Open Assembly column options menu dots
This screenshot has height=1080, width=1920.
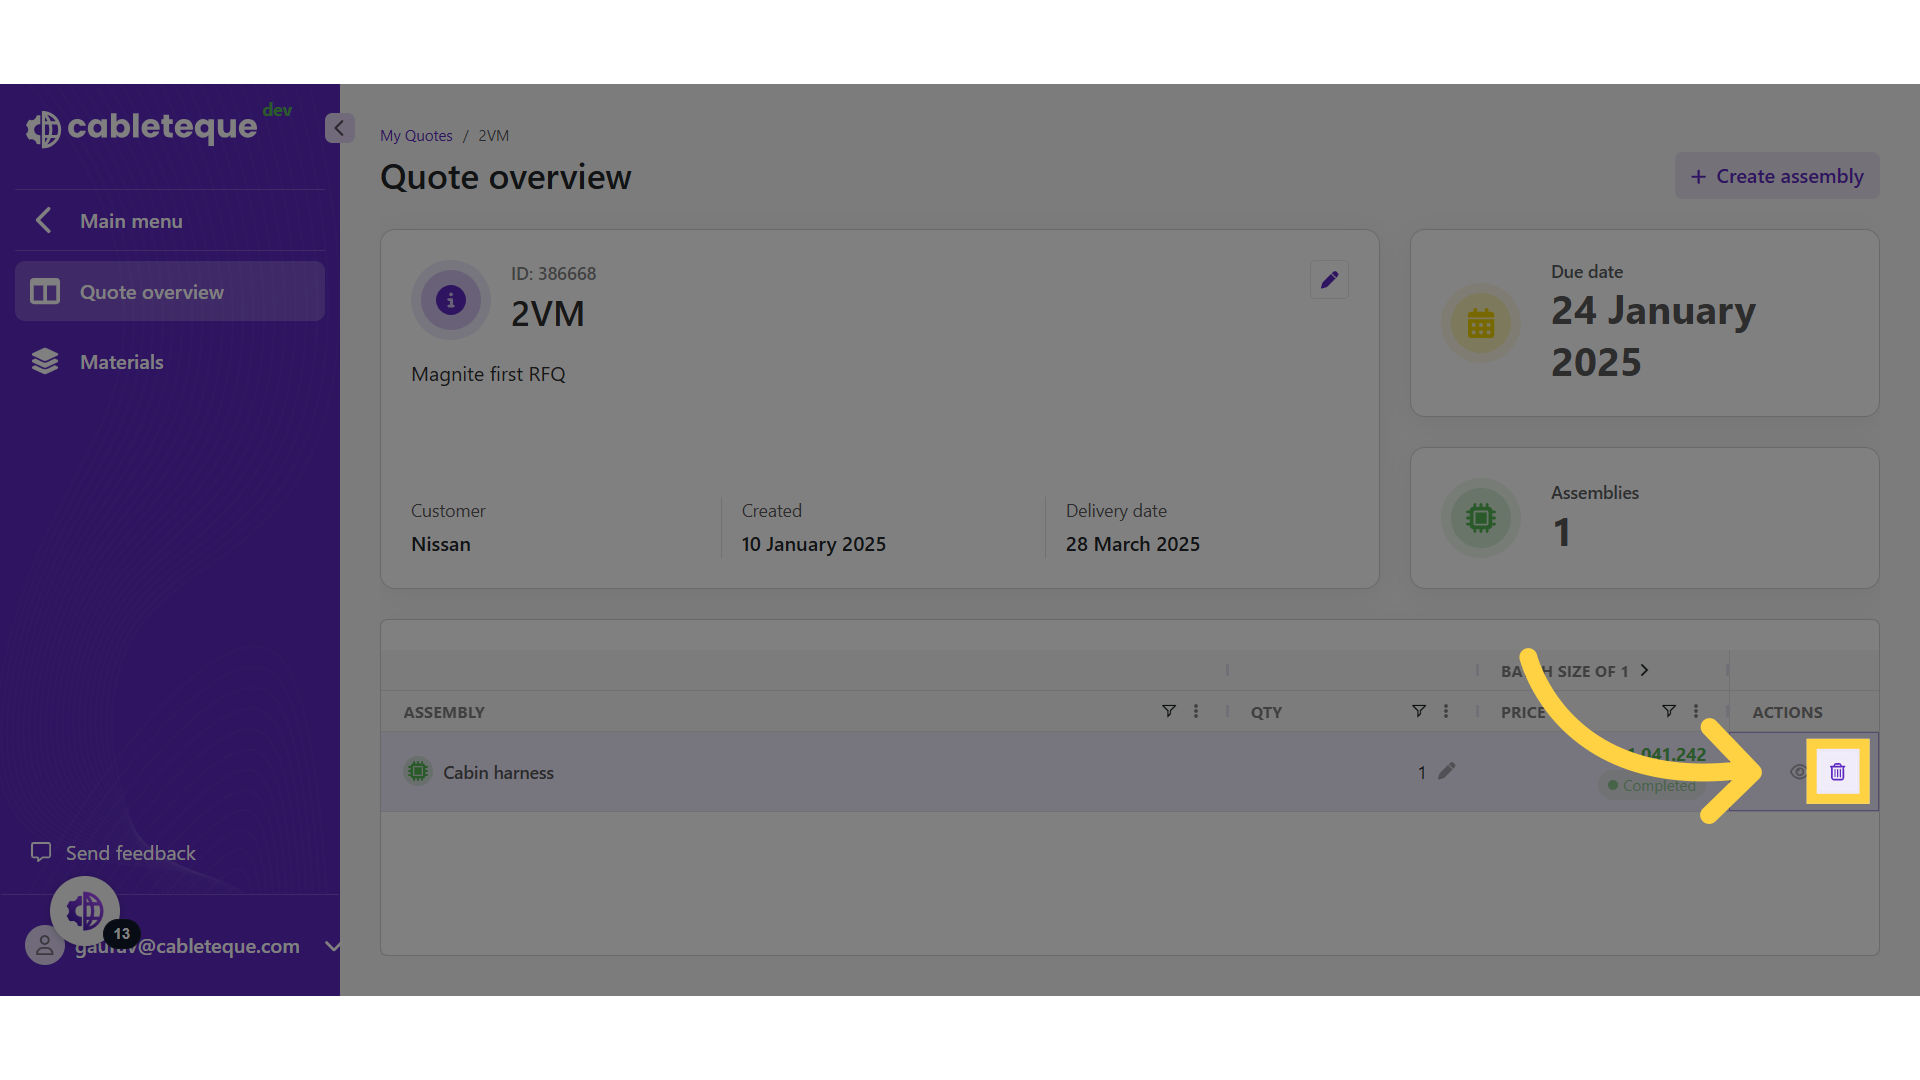1196,711
